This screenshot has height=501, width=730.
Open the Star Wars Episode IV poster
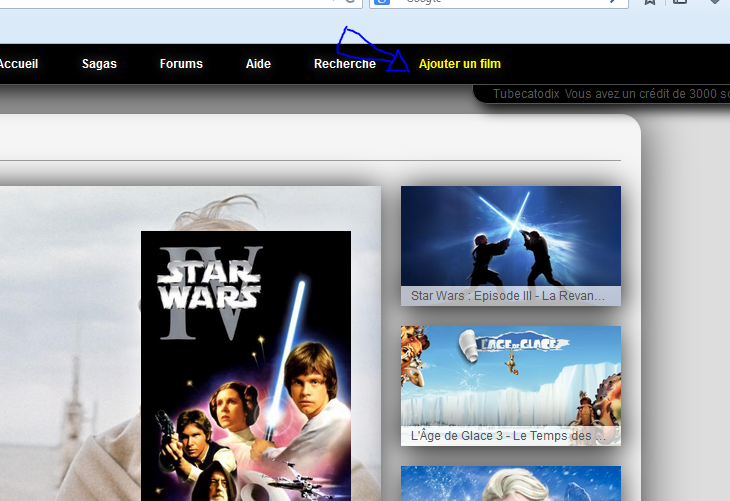point(245,365)
